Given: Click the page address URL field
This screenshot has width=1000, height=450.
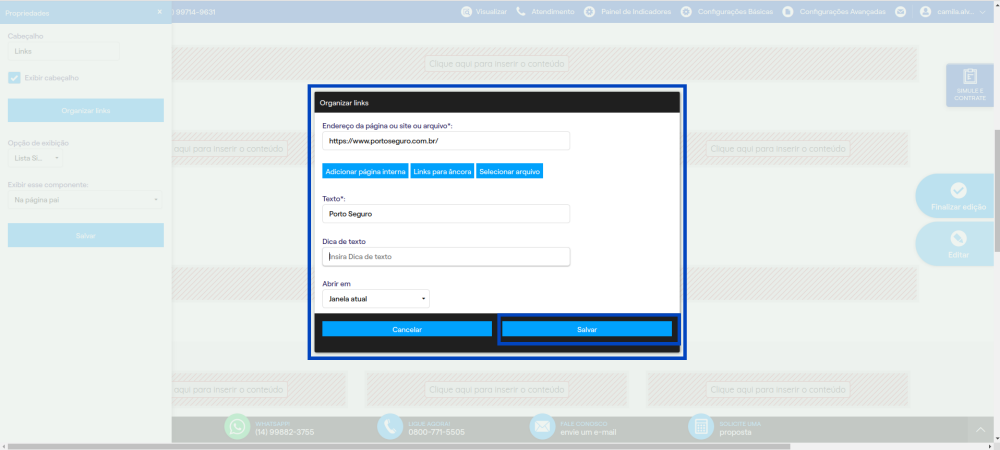Looking at the screenshot, I should [x=446, y=141].
